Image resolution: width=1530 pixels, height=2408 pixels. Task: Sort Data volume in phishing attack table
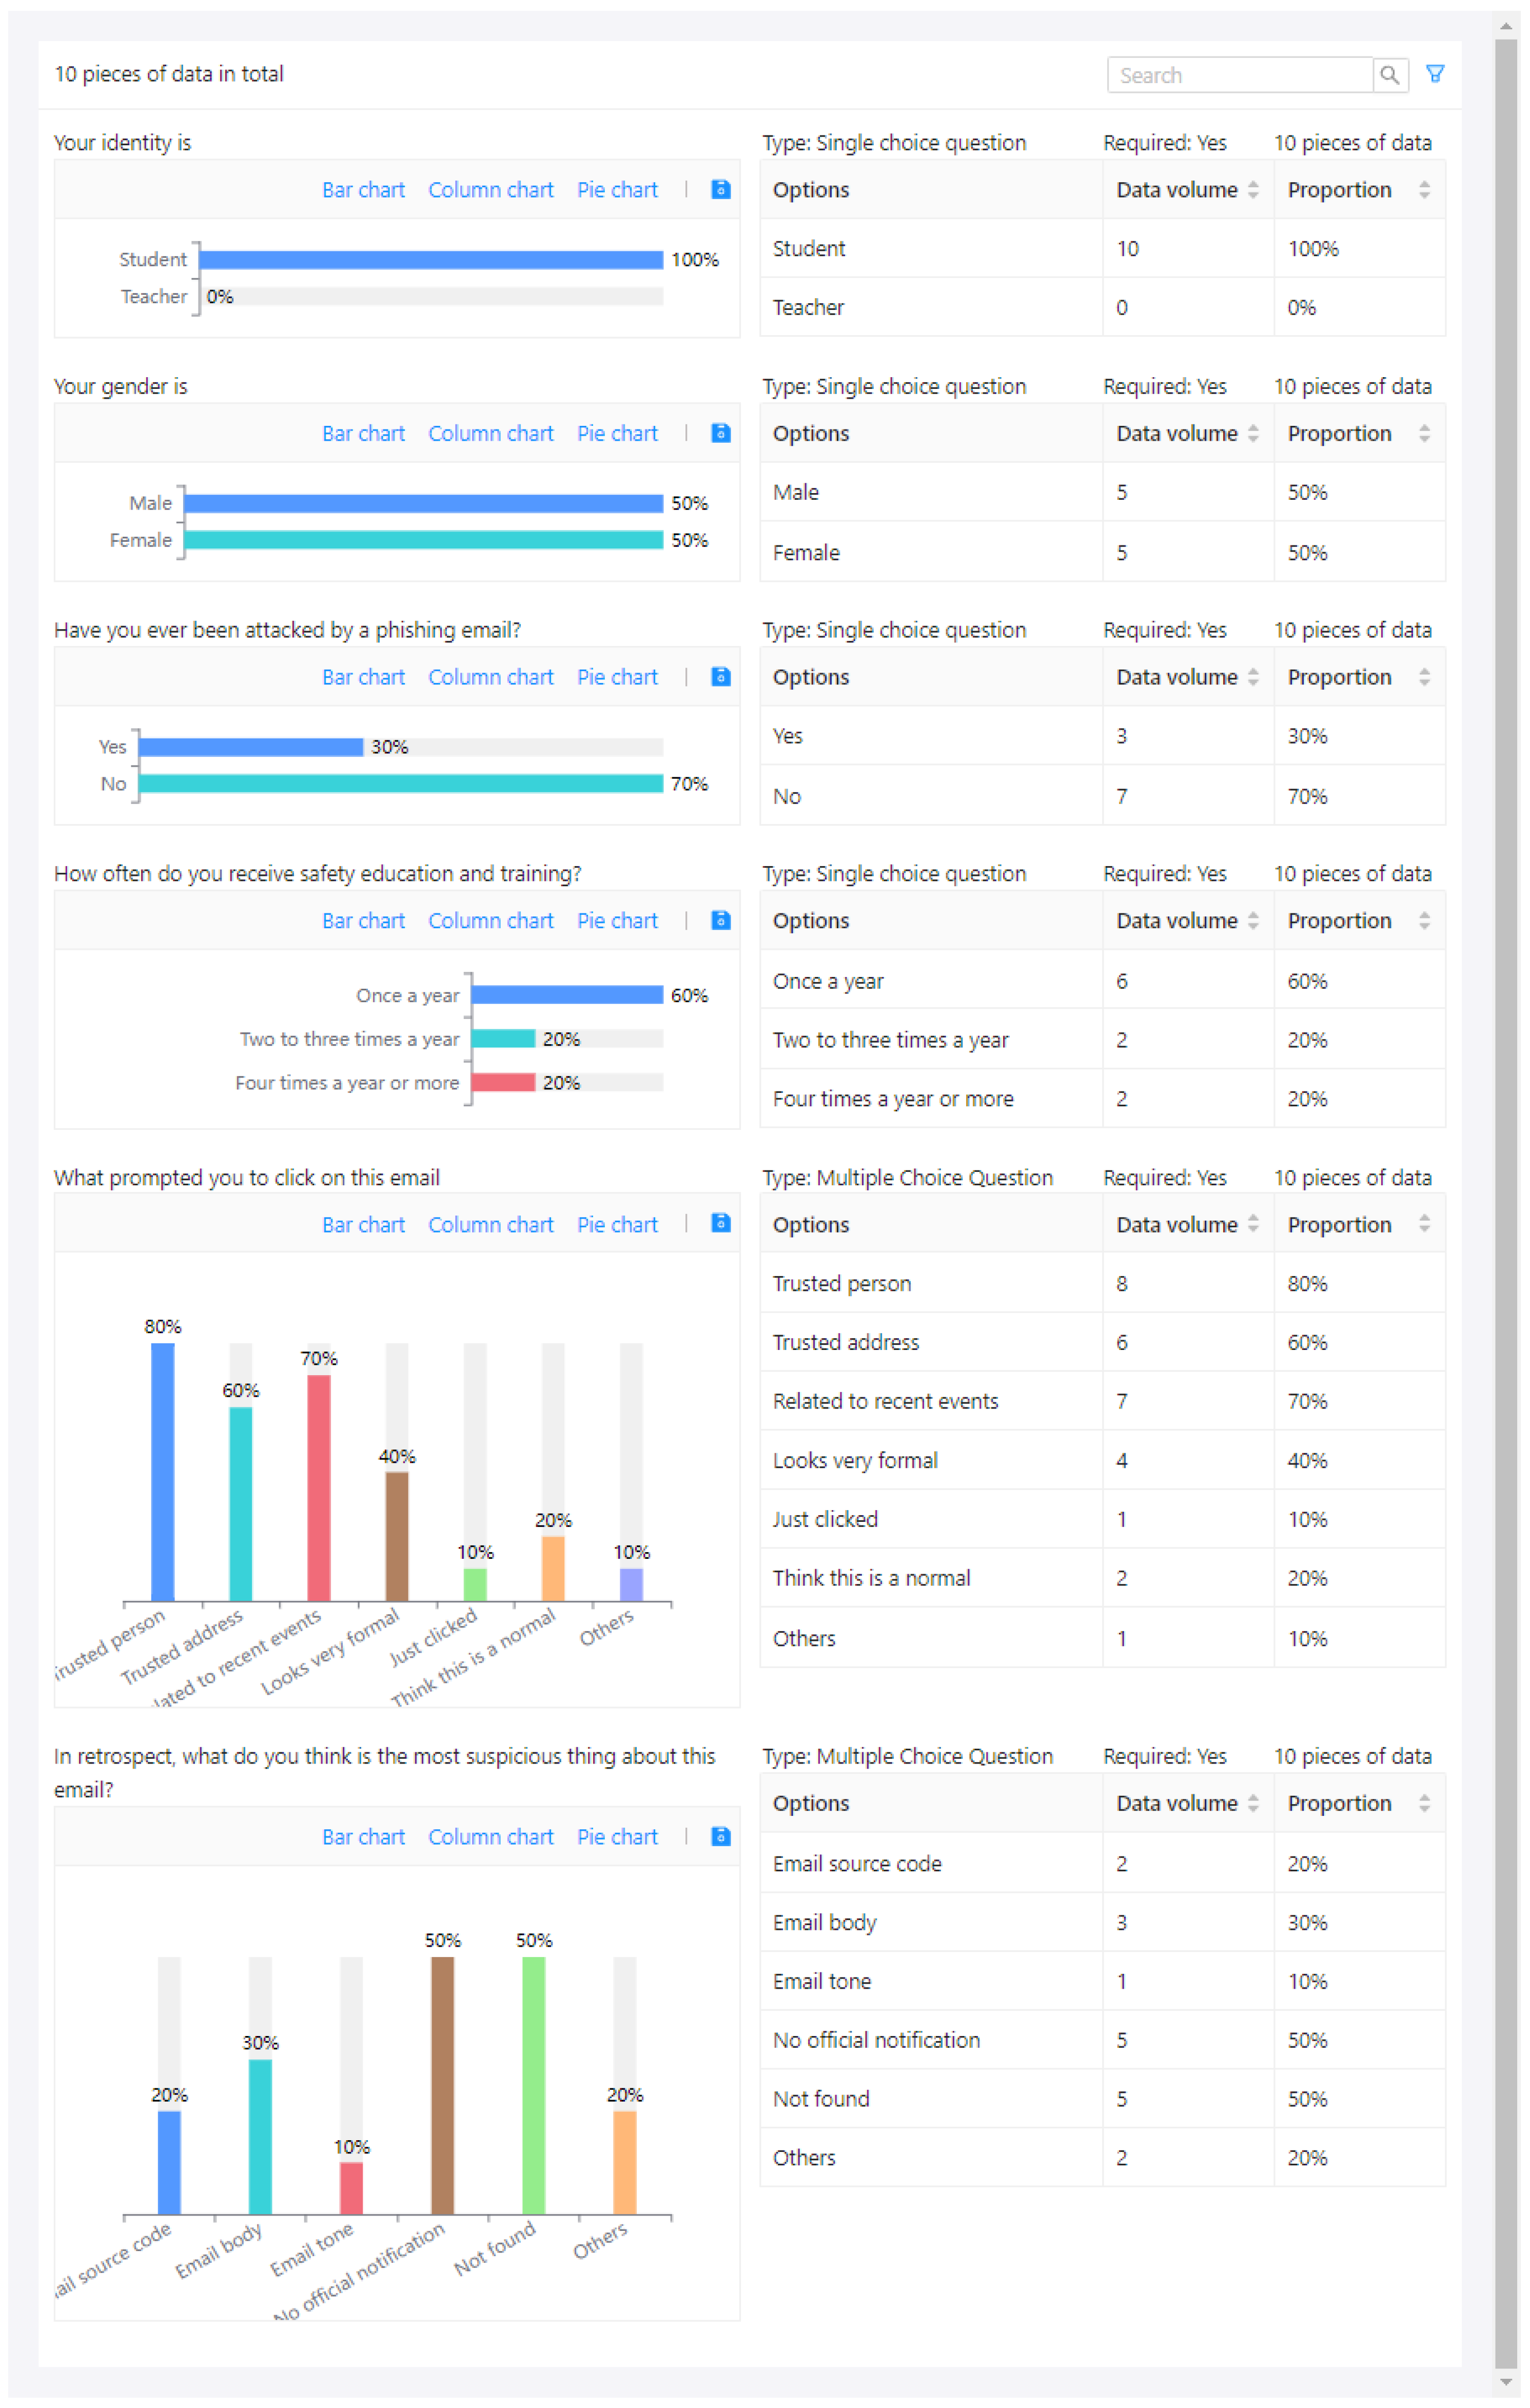coord(1252,677)
